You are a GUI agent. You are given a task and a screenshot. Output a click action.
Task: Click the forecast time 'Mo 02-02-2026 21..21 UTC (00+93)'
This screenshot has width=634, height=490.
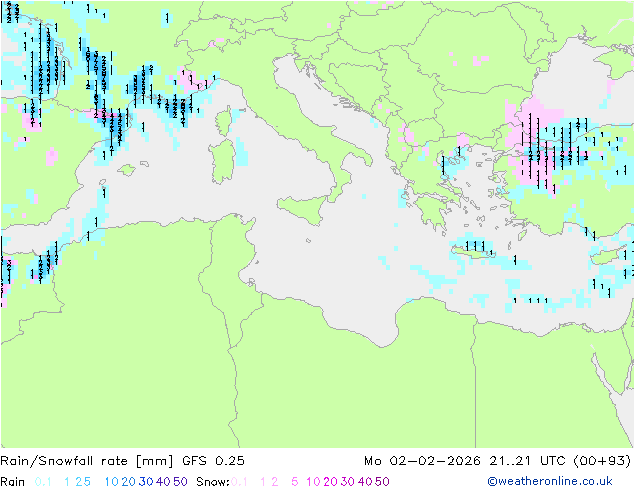pos(497,461)
